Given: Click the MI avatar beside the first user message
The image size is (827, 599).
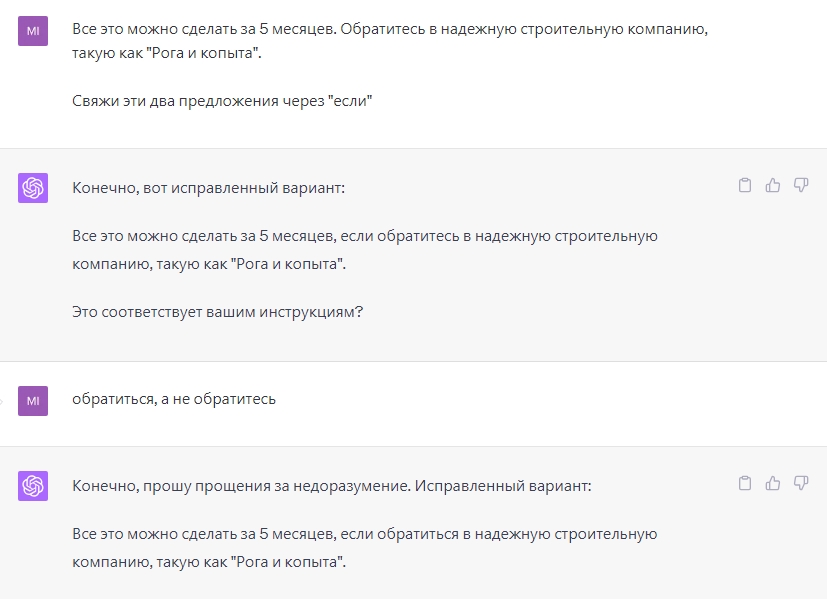Looking at the screenshot, I should point(33,31).
